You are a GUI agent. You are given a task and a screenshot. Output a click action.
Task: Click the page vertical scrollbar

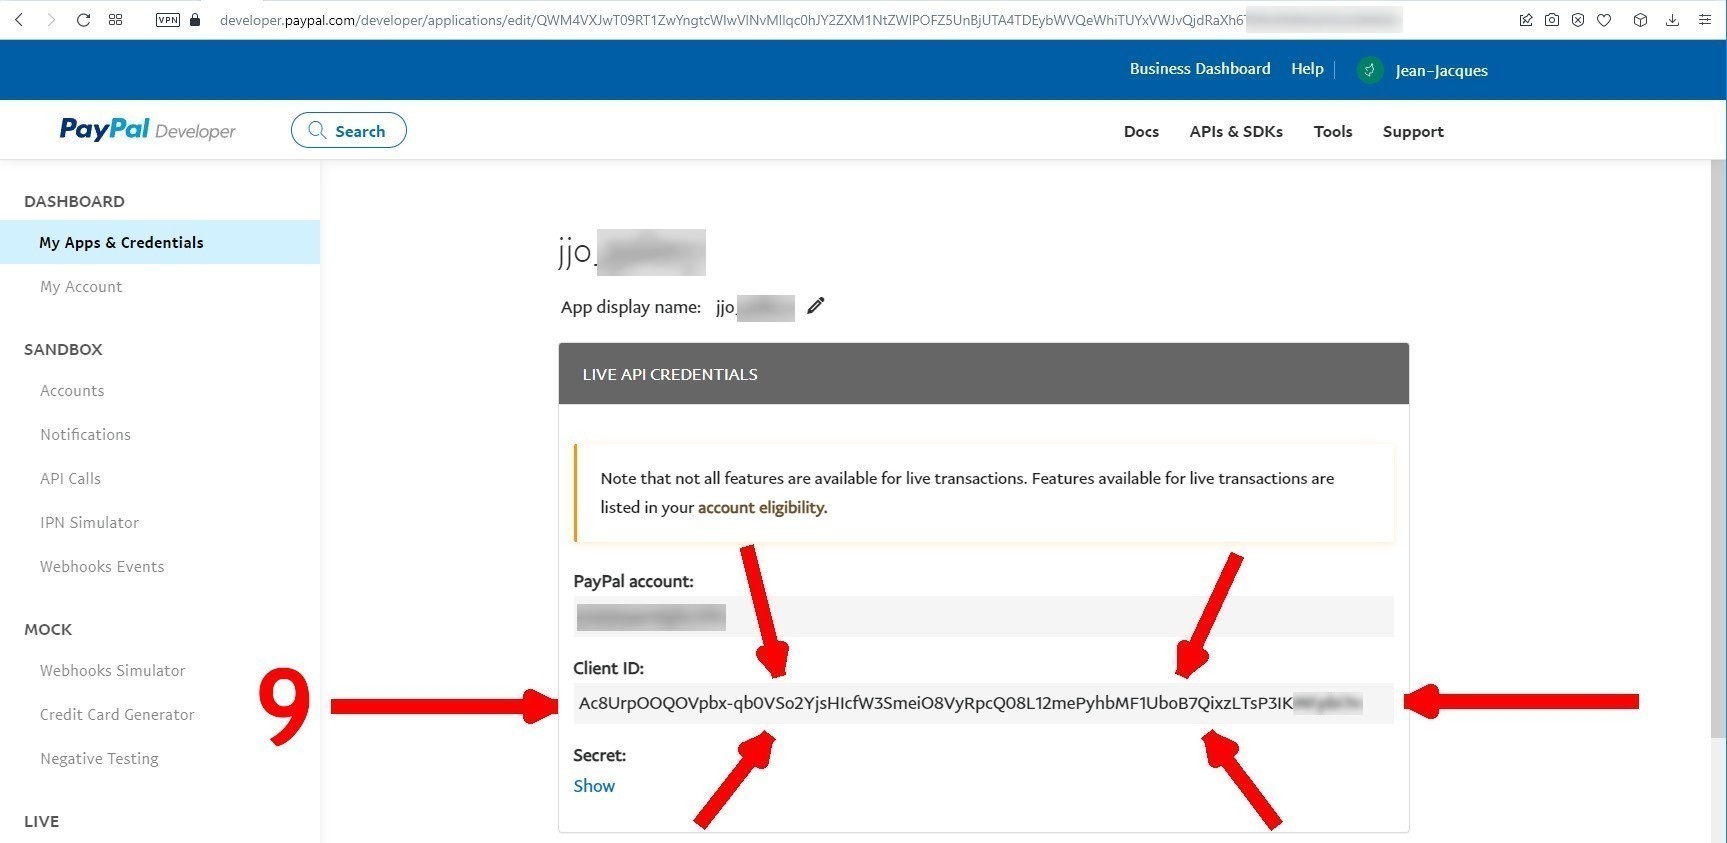point(1718,450)
